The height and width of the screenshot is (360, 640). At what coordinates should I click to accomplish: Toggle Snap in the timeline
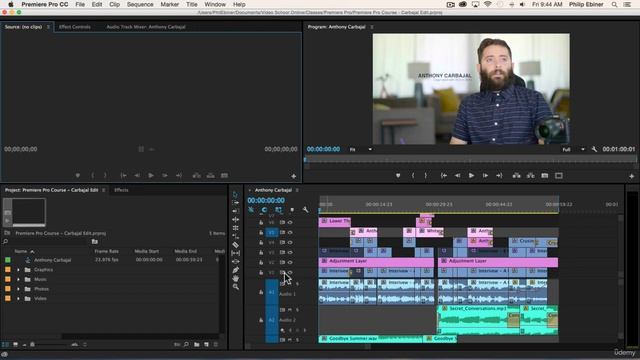coord(264,210)
